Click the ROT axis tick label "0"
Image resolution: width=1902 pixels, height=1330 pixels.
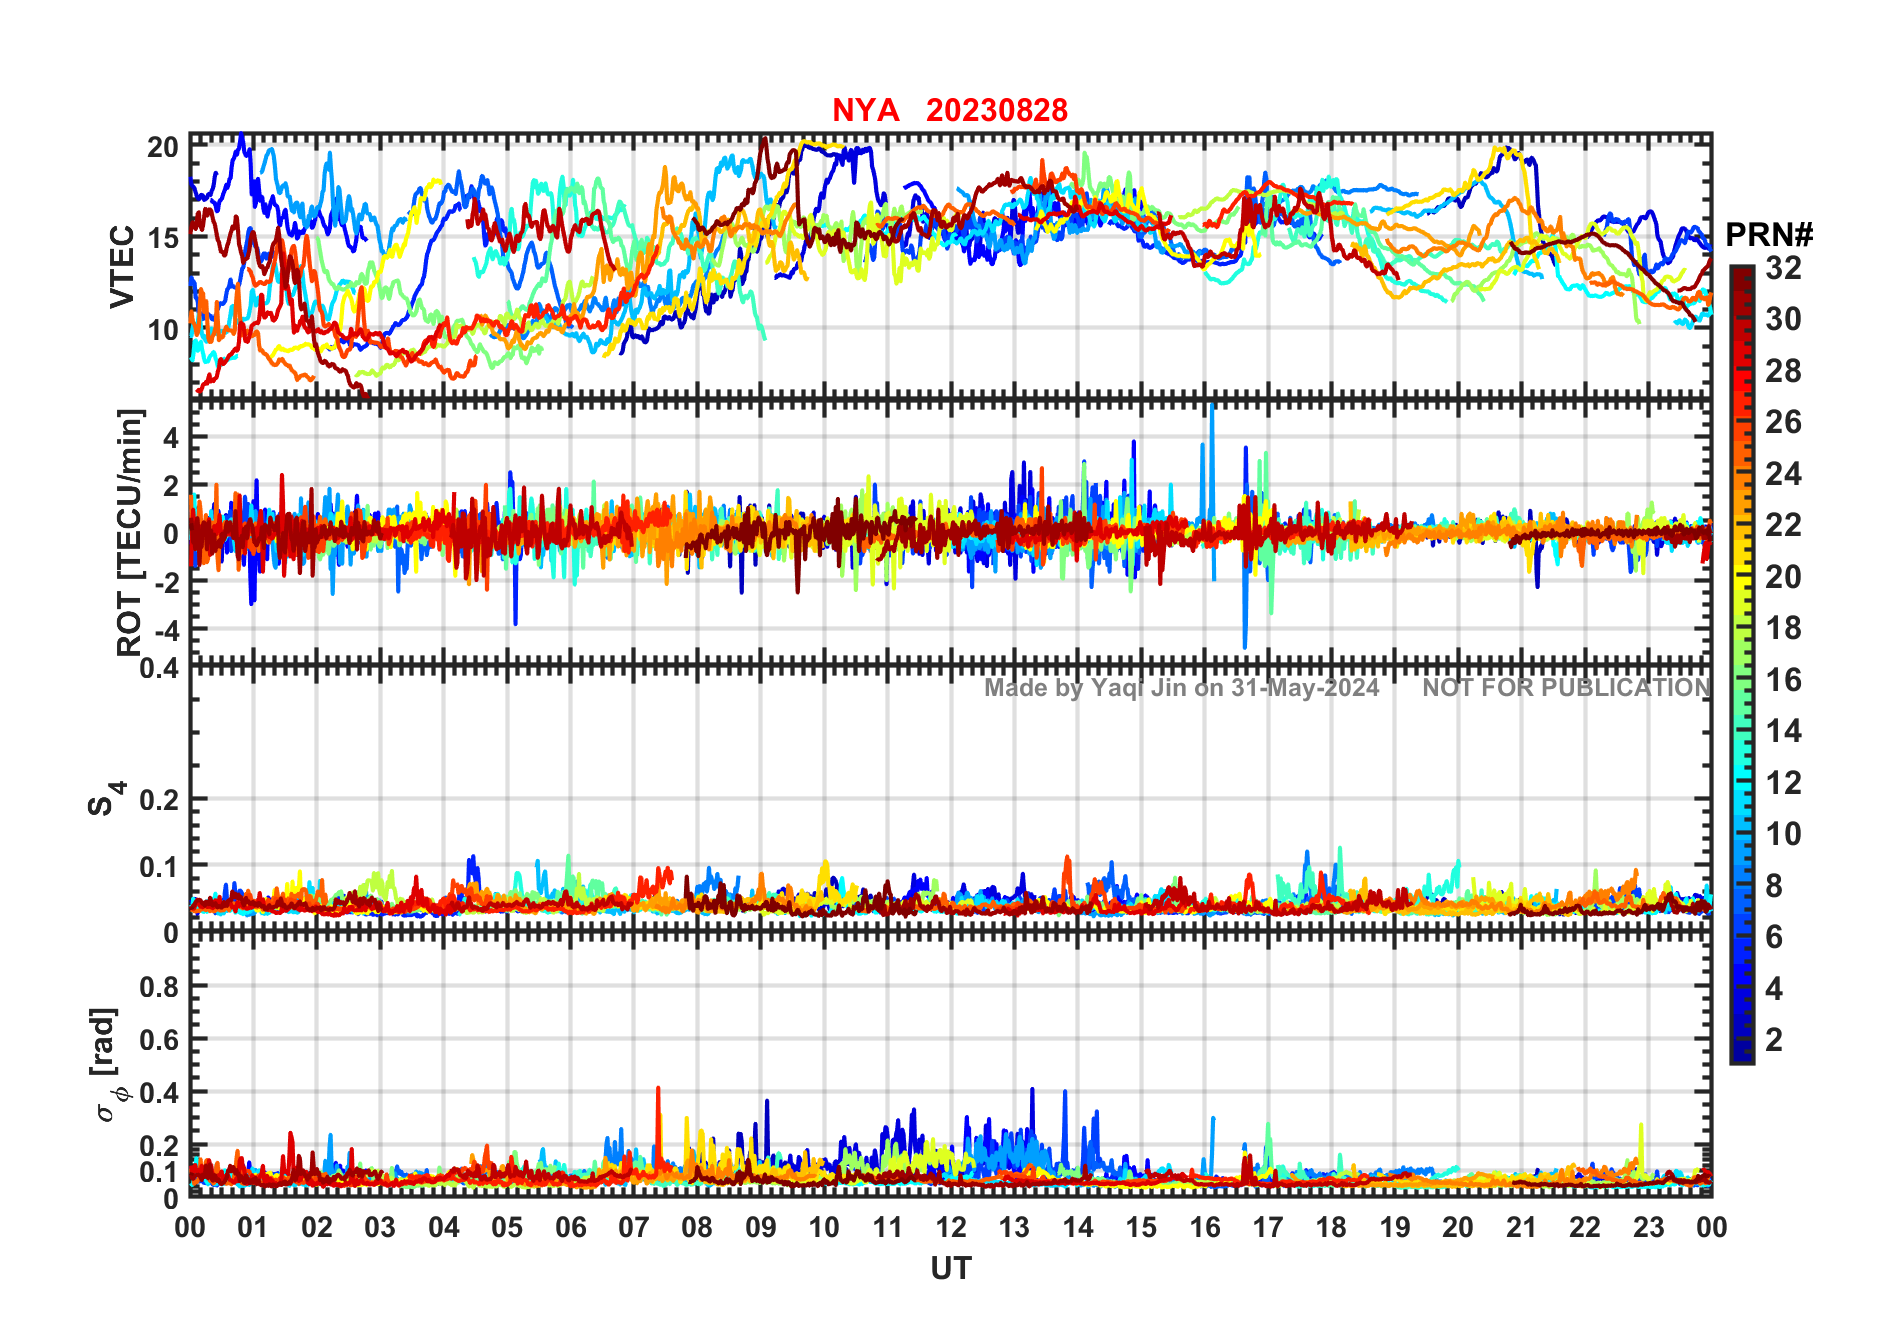(x=171, y=533)
